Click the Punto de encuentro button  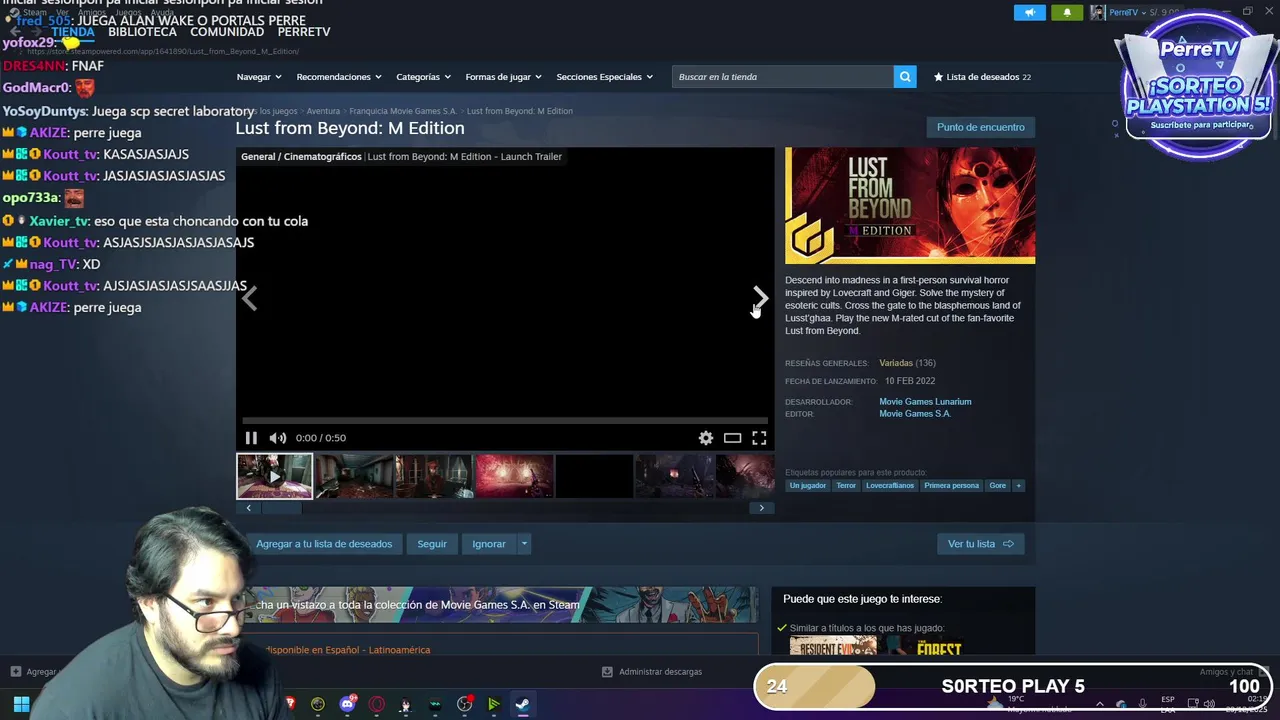[x=981, y=127]
